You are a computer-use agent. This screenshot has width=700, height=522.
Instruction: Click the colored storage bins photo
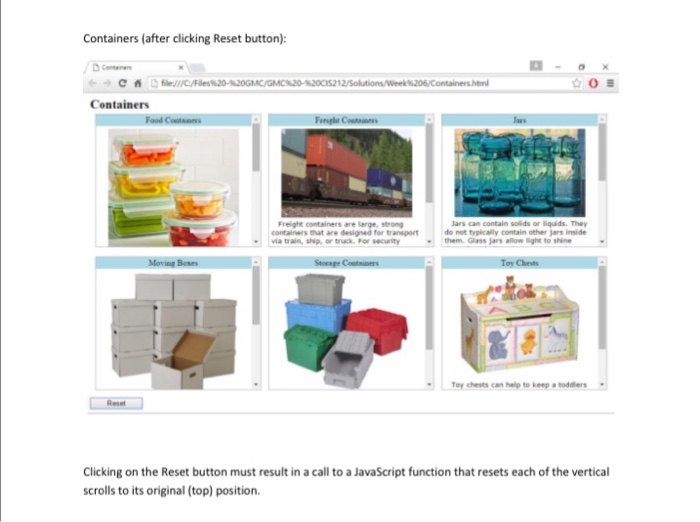346,331
